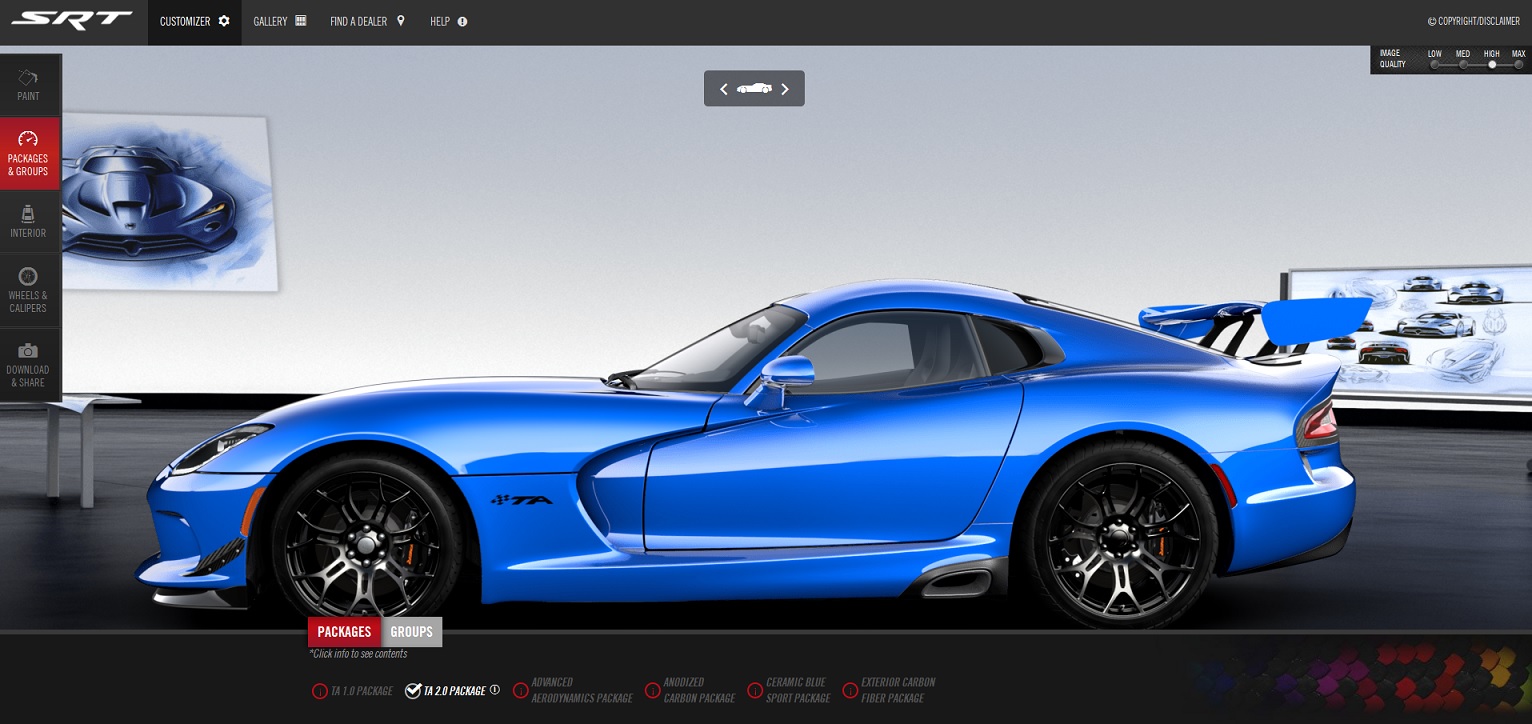Select the Ceramic Blue Sport Package label
1532x724 pixels.
[798, 690]
